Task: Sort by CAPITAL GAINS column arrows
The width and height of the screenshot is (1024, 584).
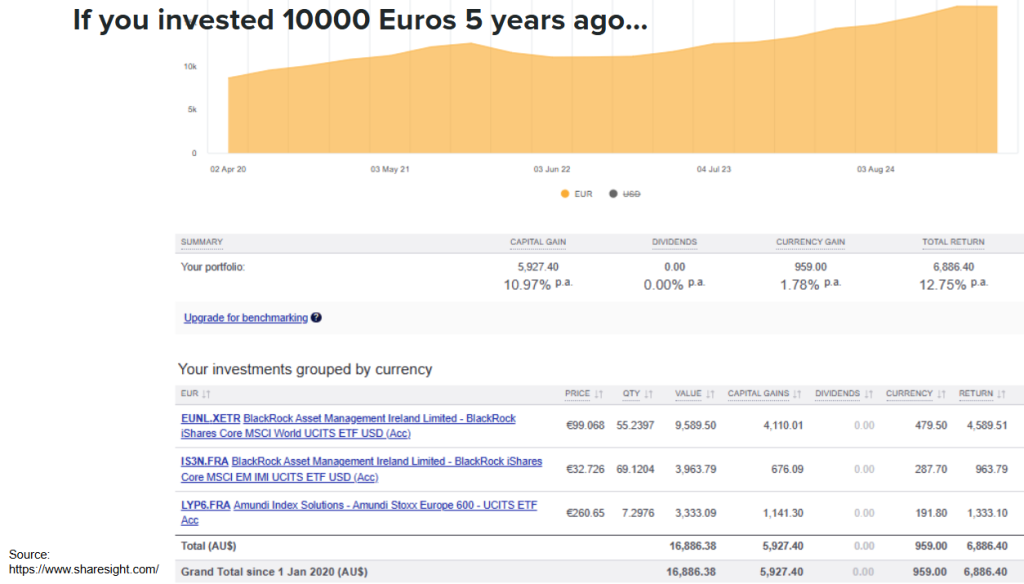Action: tap(797, 394)
